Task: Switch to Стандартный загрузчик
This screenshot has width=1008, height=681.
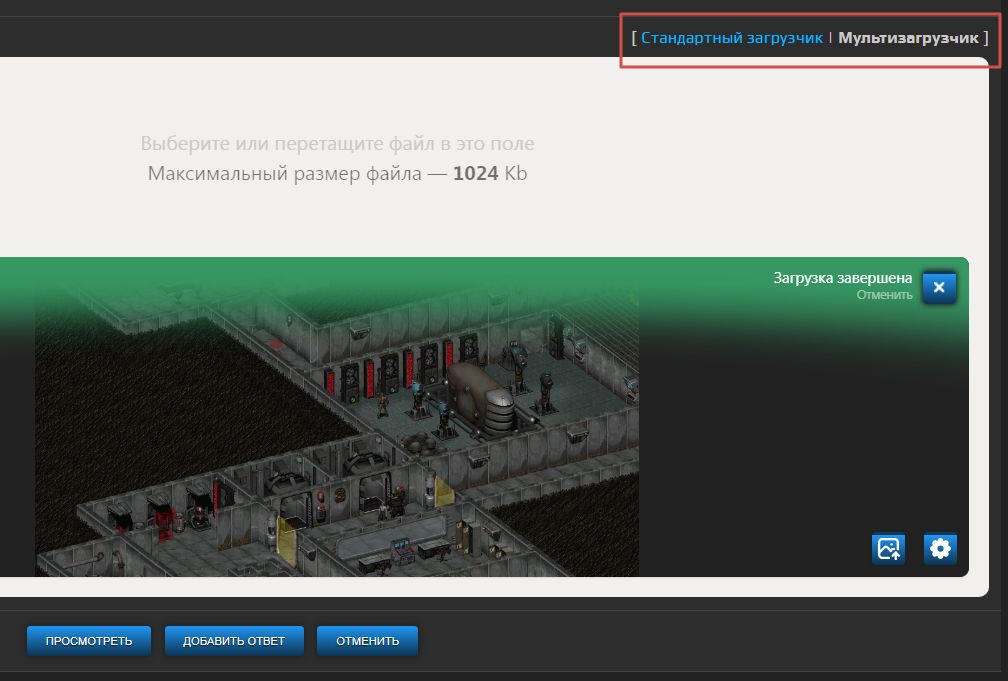Action: coord(731,38)
